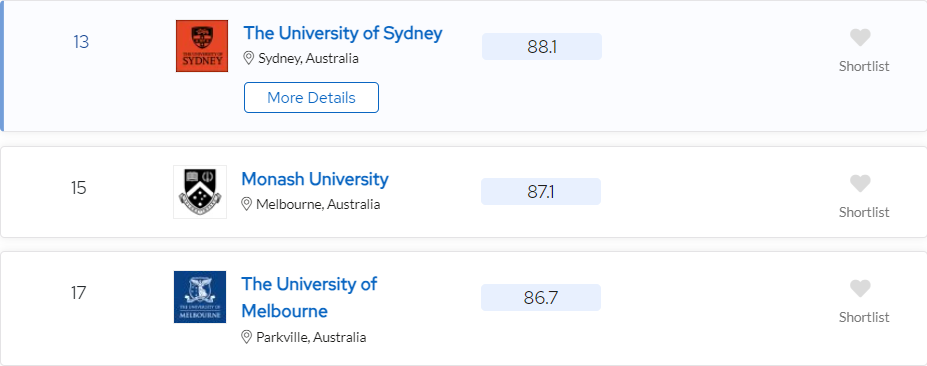Screen dimensions: 927x366
Task: Click rank number 13
Action: coord(81,43)
